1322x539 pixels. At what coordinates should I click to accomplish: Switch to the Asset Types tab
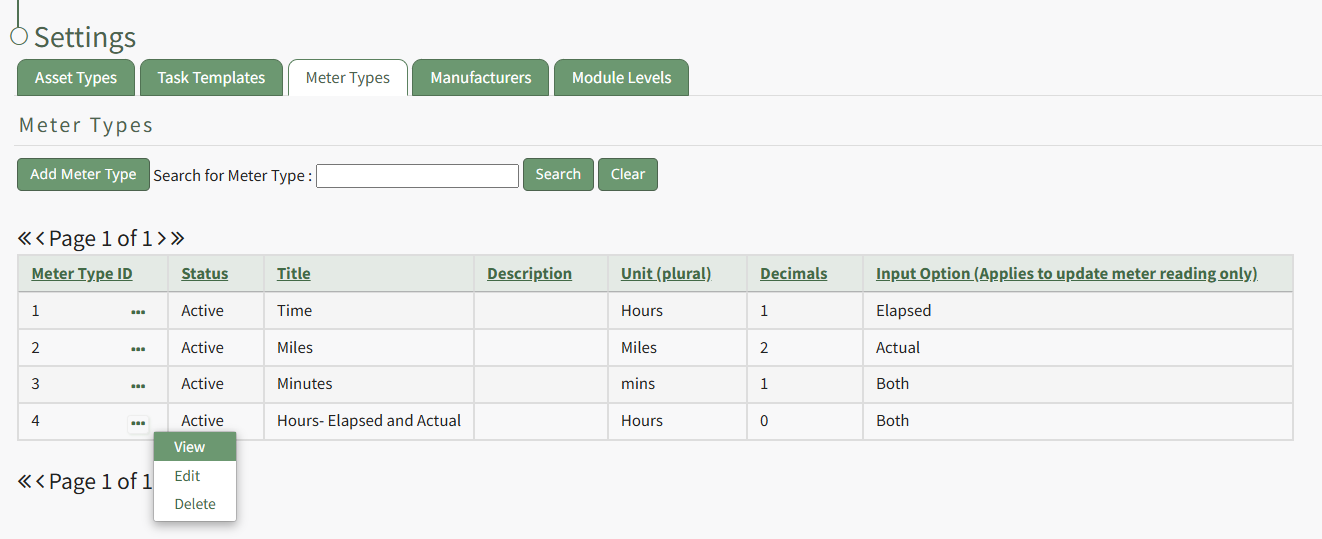[76, 78]
